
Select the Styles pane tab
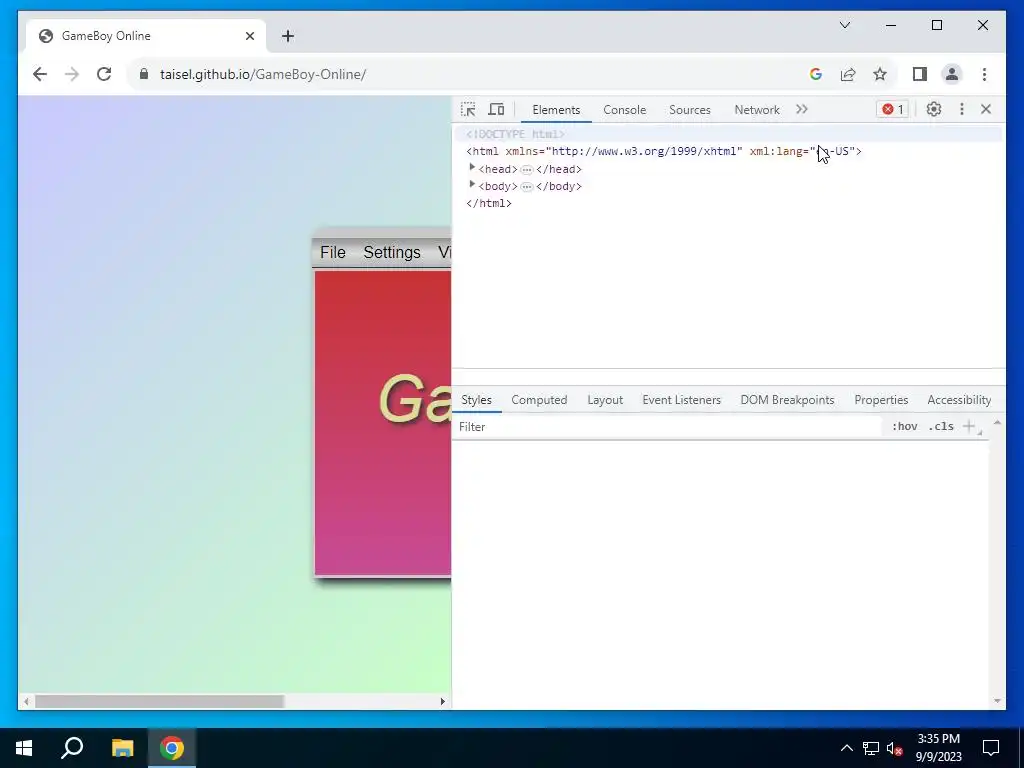point(476,400)
